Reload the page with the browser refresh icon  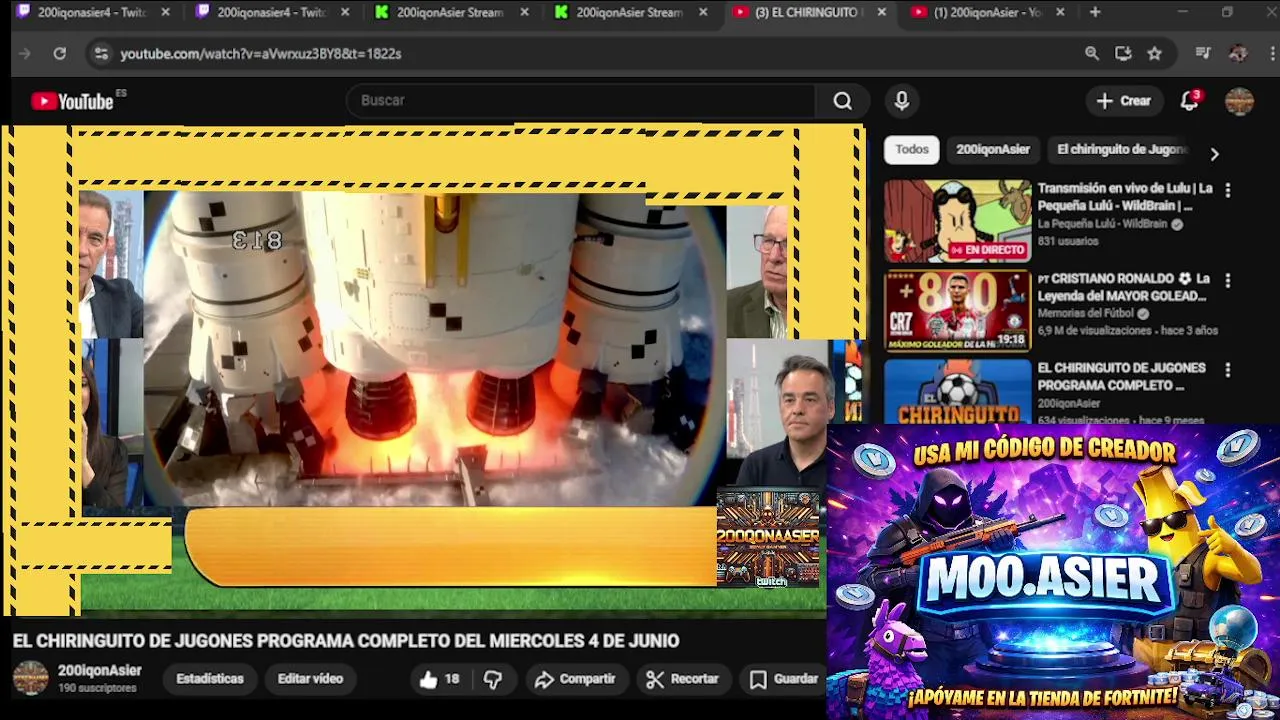click(60, 54)
